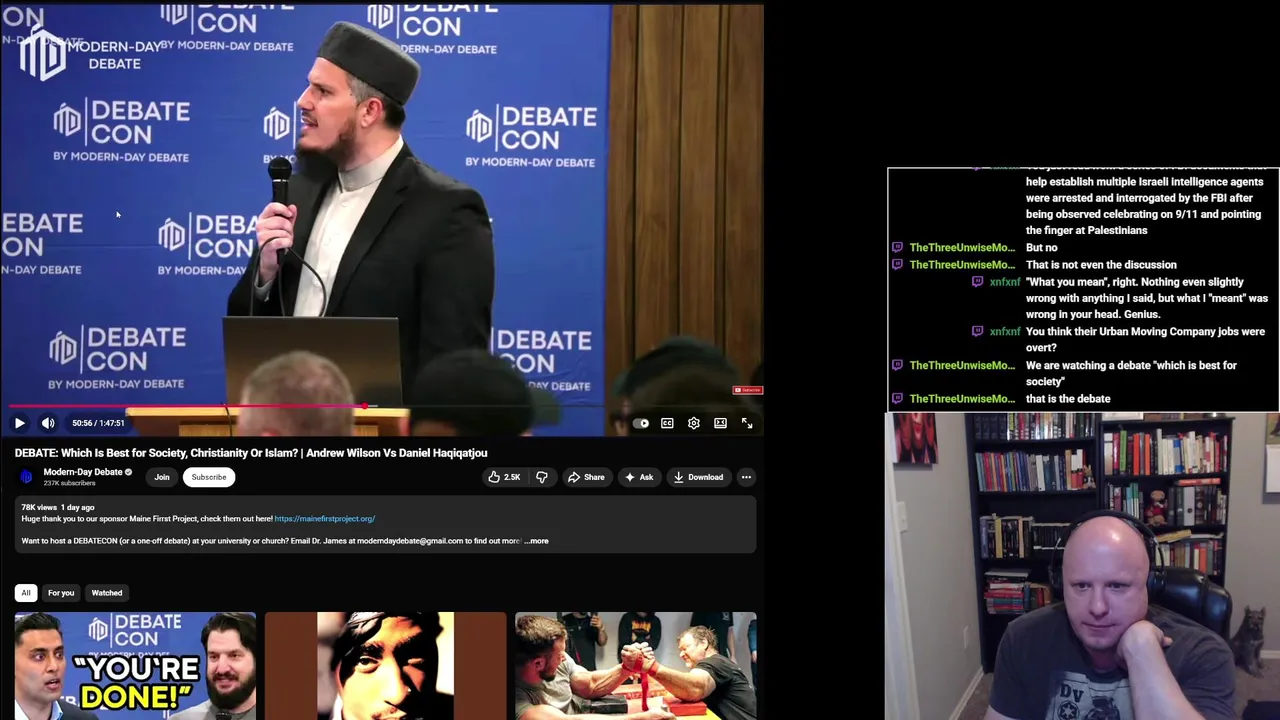Viewport: 1280px width, 720px height.
Task: Click chat message "That is not even the discussion"
Action: point(1101,265)
